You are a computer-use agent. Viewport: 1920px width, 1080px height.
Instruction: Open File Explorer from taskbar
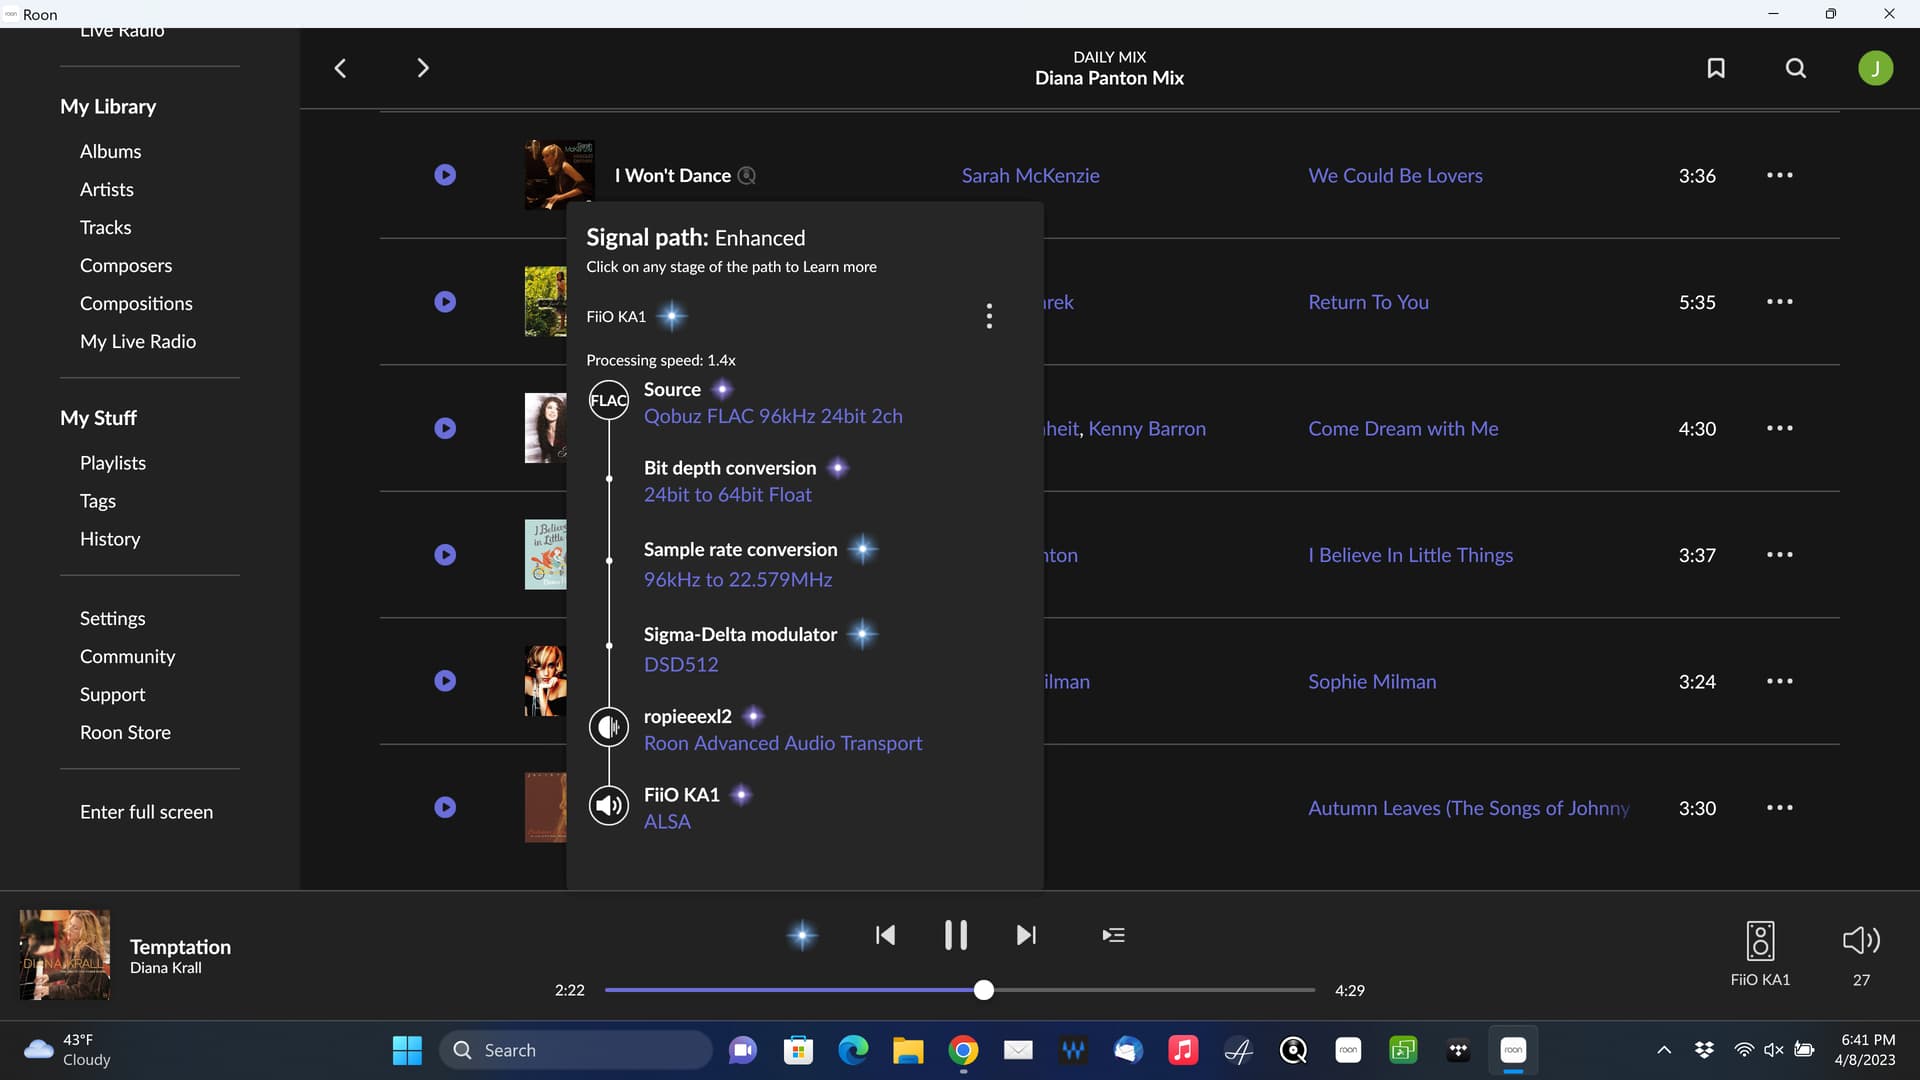coord(908,1050)
